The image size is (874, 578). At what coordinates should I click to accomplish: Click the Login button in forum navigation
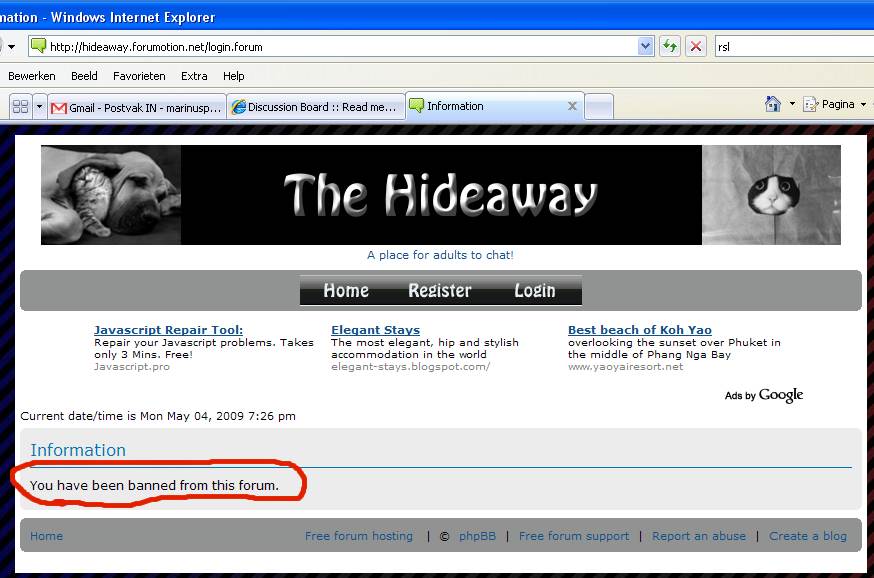(534, 290)
